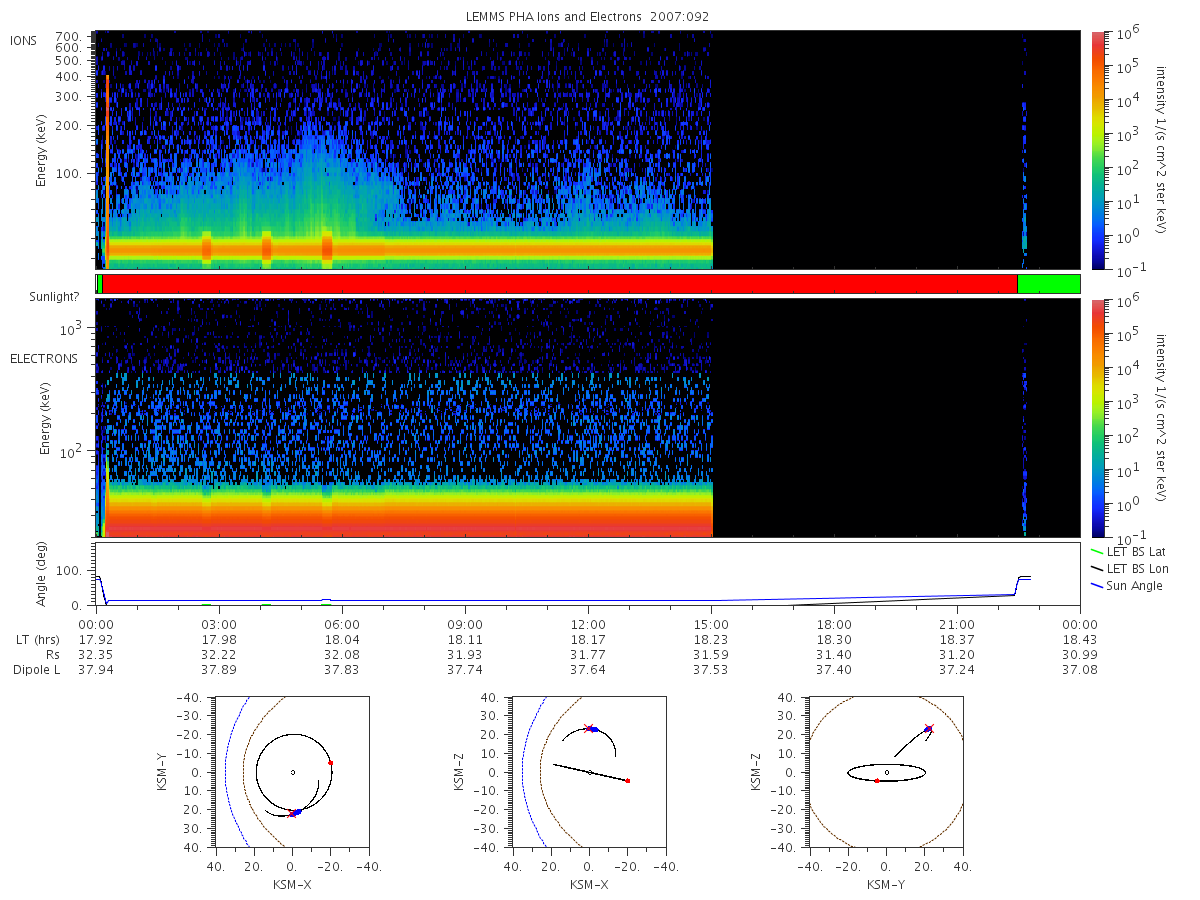Click the LT value 18.04
1200x900 pixels.
click(x=342, y=639)
